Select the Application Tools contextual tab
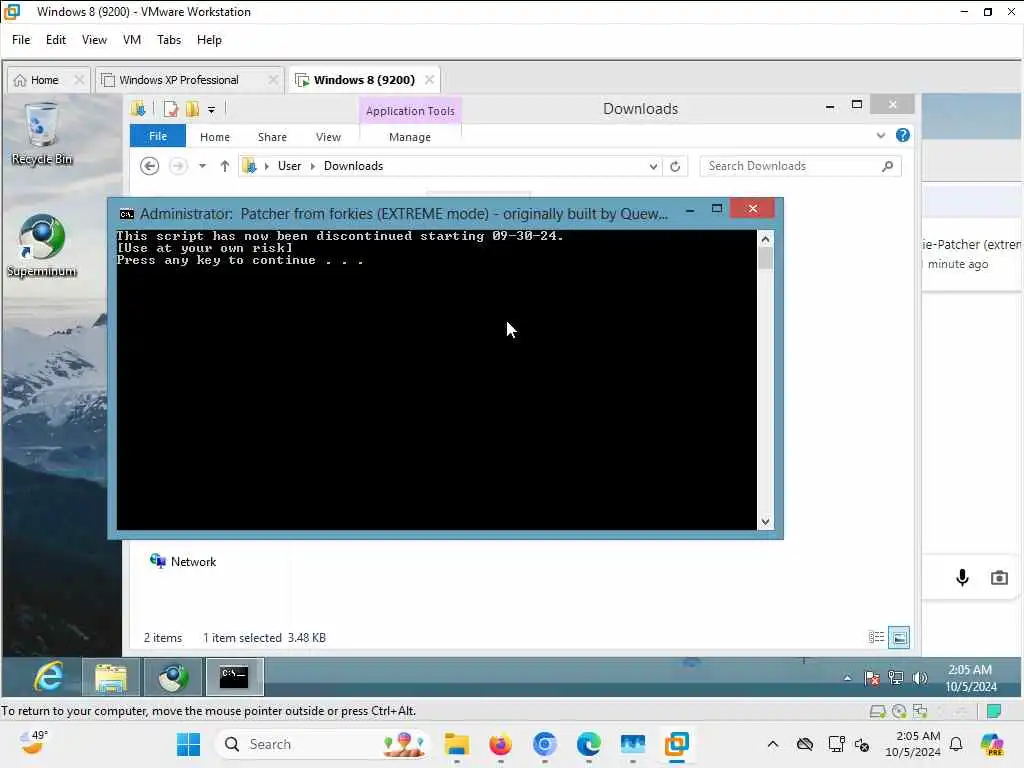This screenshot has width=1024, height=768. pos(410,111)
